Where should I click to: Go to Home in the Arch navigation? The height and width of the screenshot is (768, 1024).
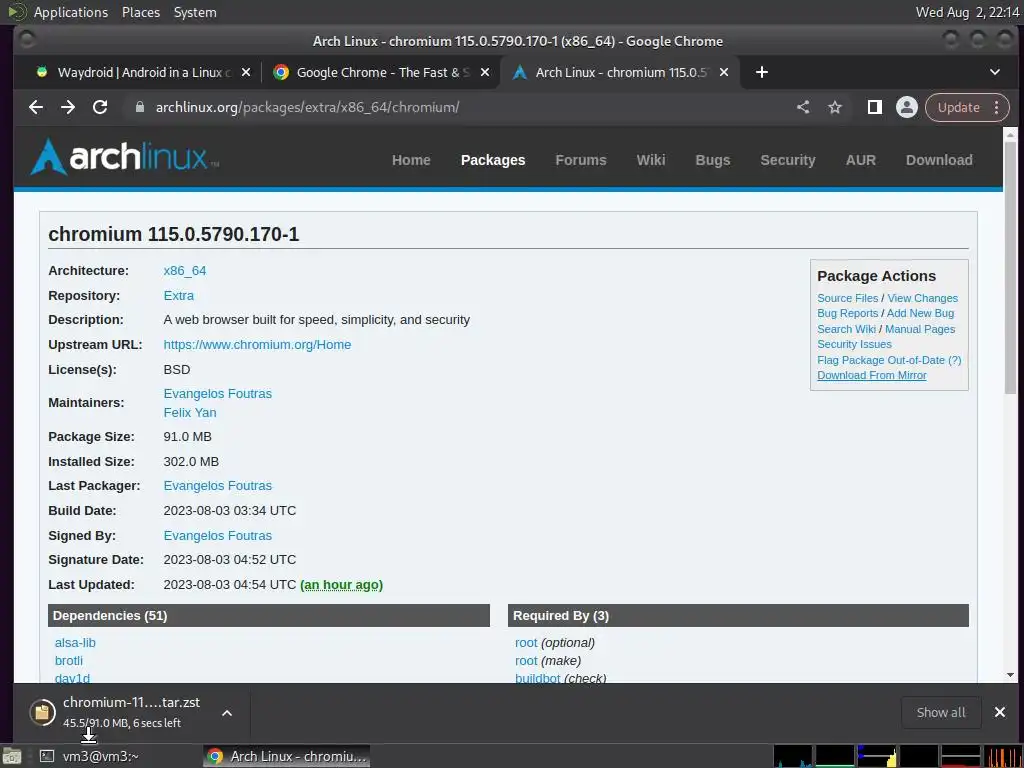pos(411,160)
